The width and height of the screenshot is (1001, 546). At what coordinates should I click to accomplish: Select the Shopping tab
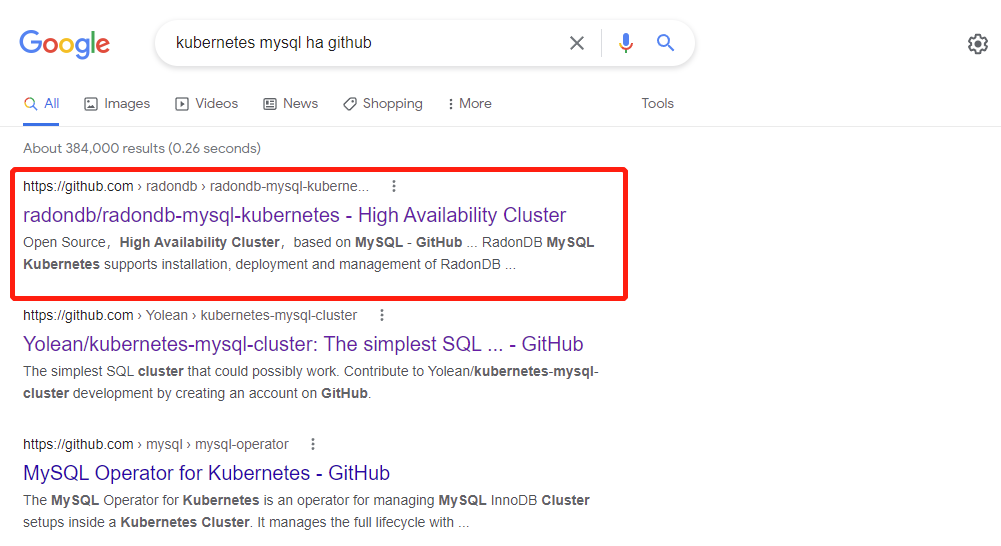[x=383, y=103]
